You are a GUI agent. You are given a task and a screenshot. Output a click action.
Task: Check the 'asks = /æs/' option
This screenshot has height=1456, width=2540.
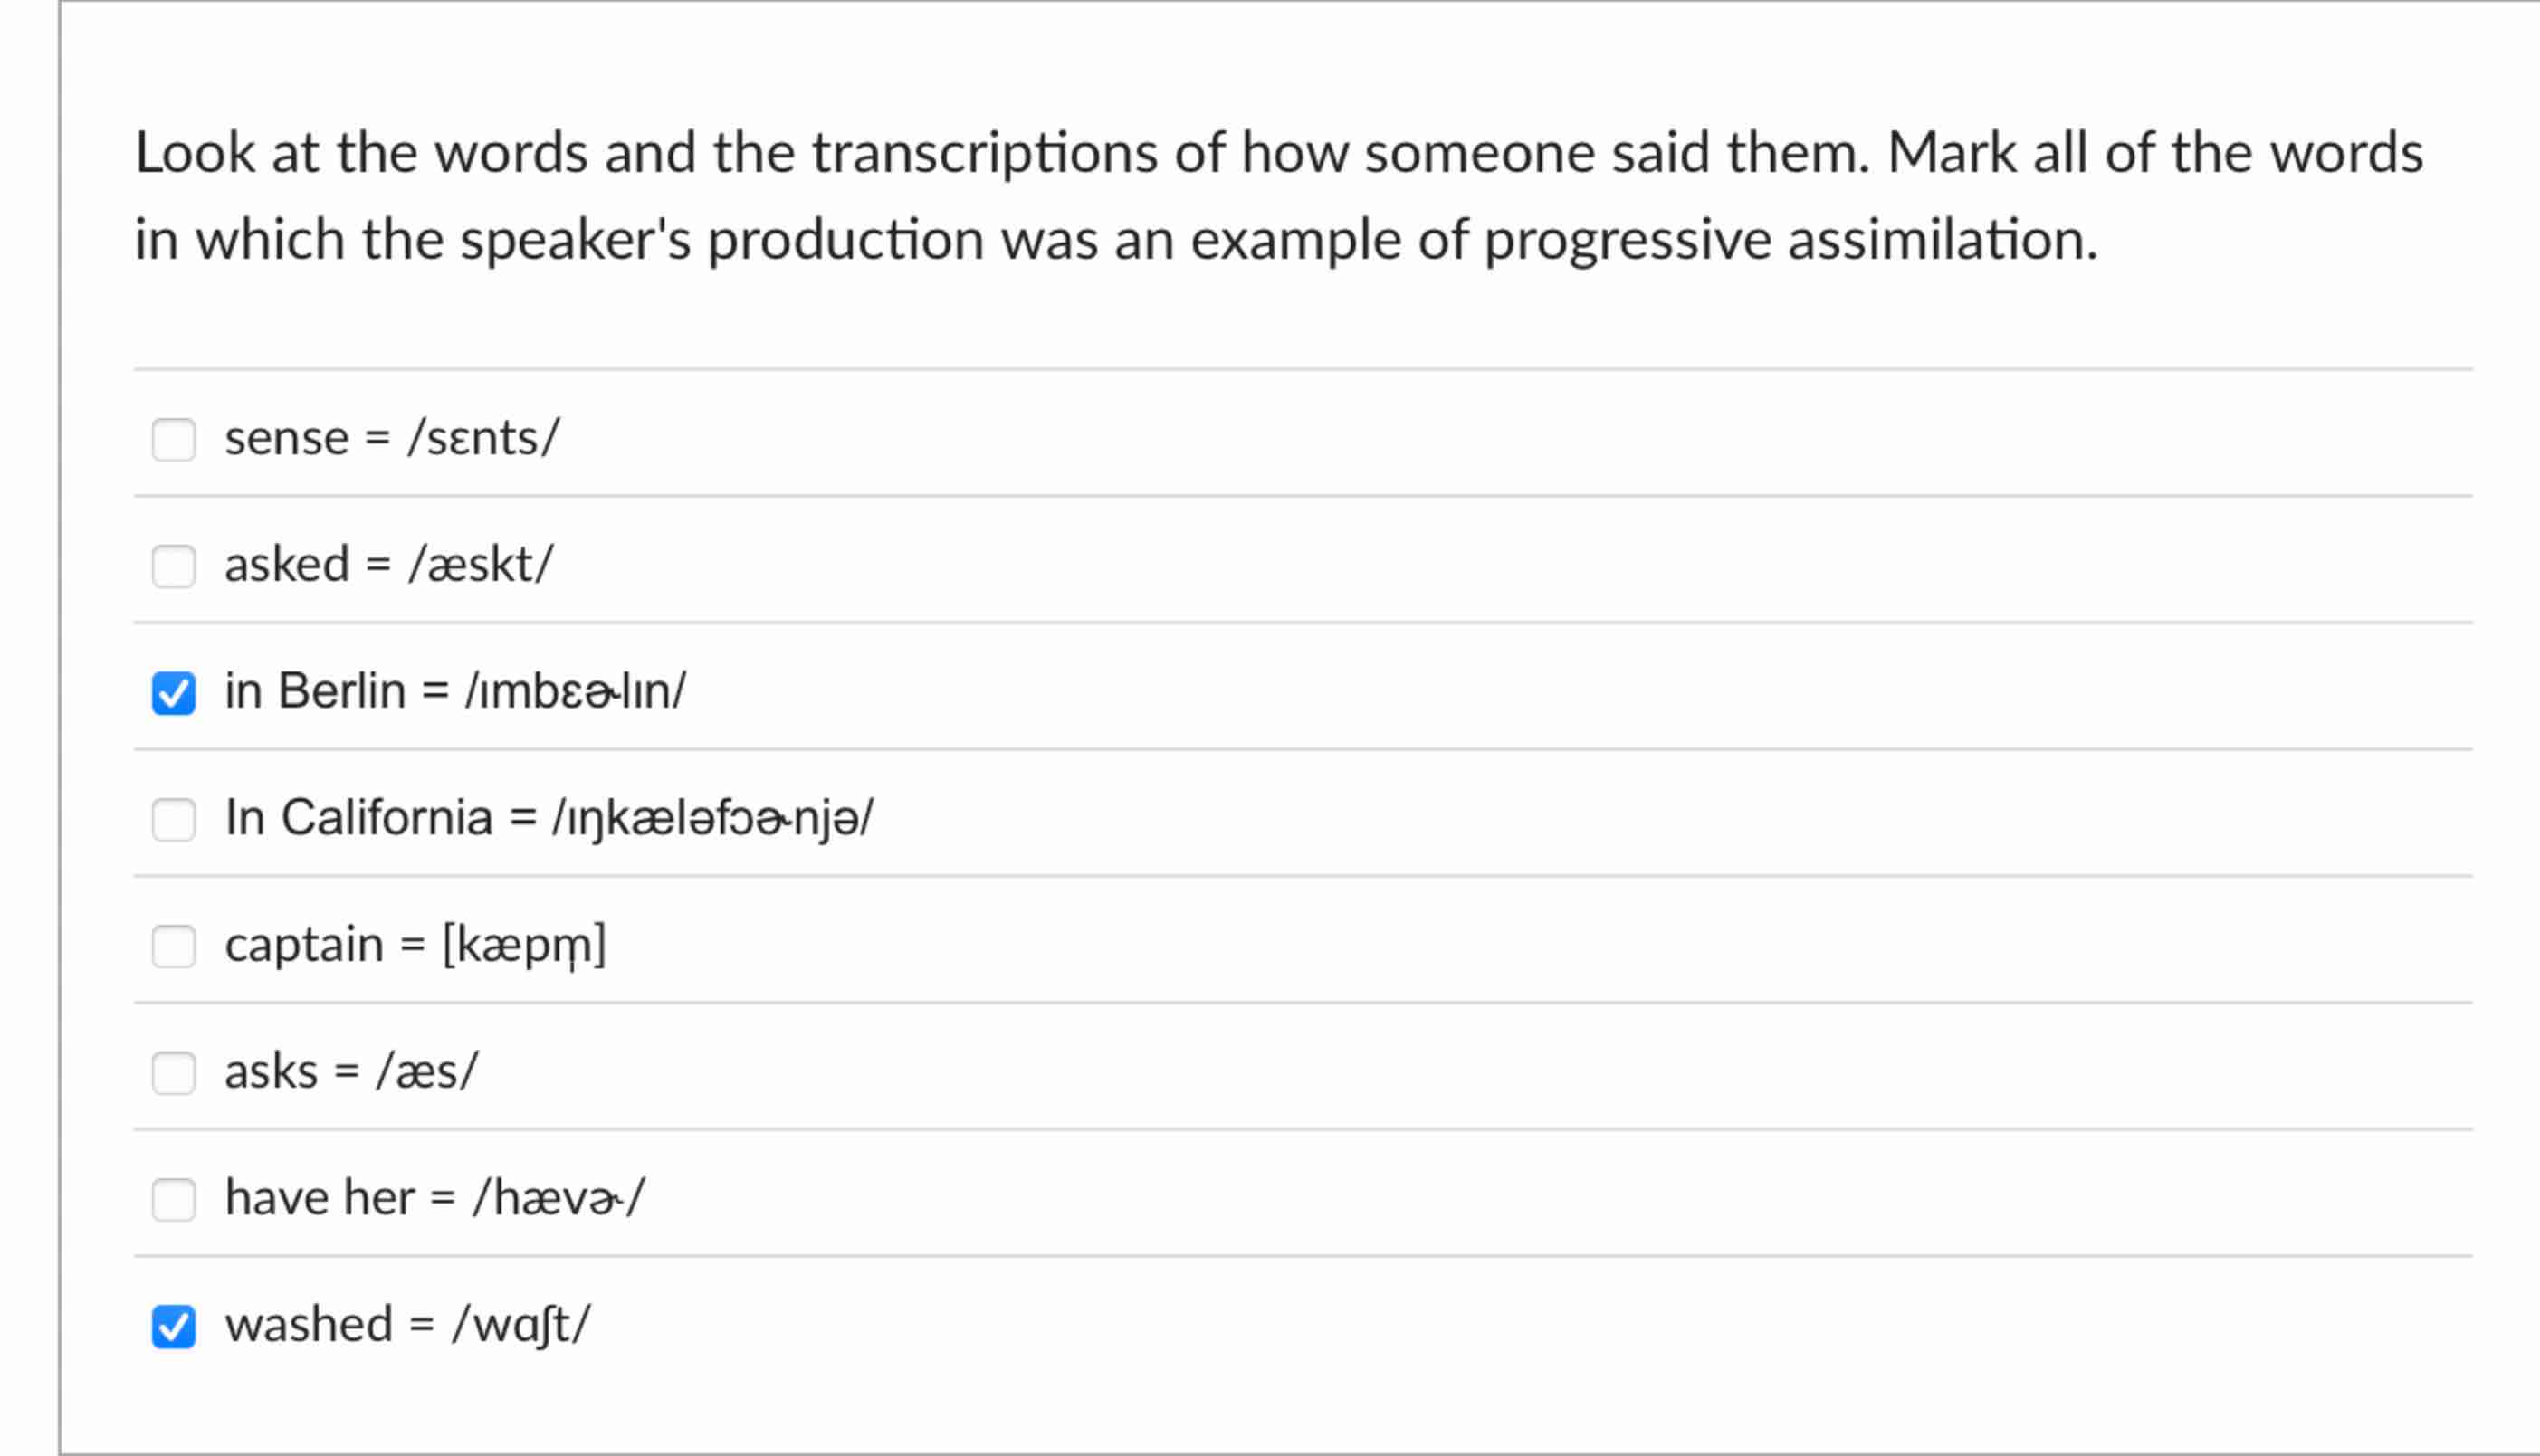click(174, 1074)
